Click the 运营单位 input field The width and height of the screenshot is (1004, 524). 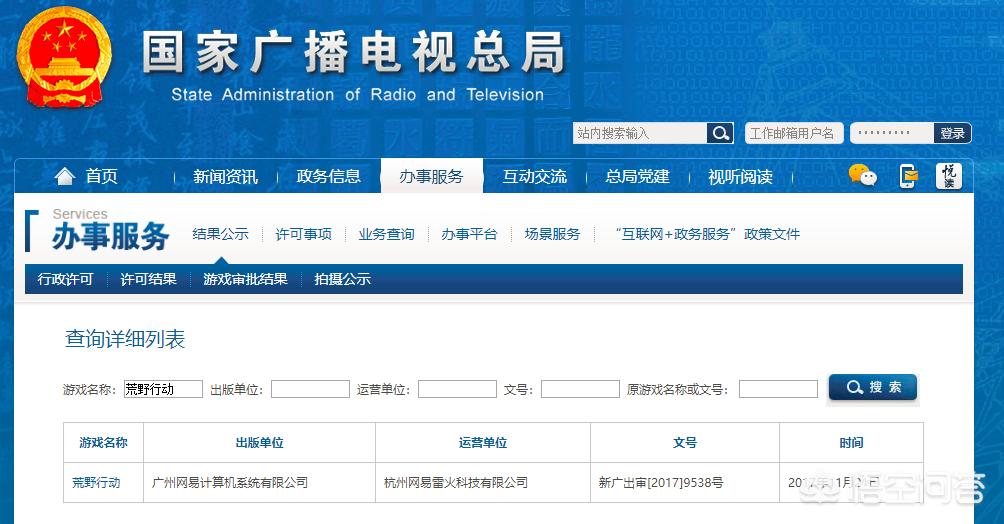457,389
